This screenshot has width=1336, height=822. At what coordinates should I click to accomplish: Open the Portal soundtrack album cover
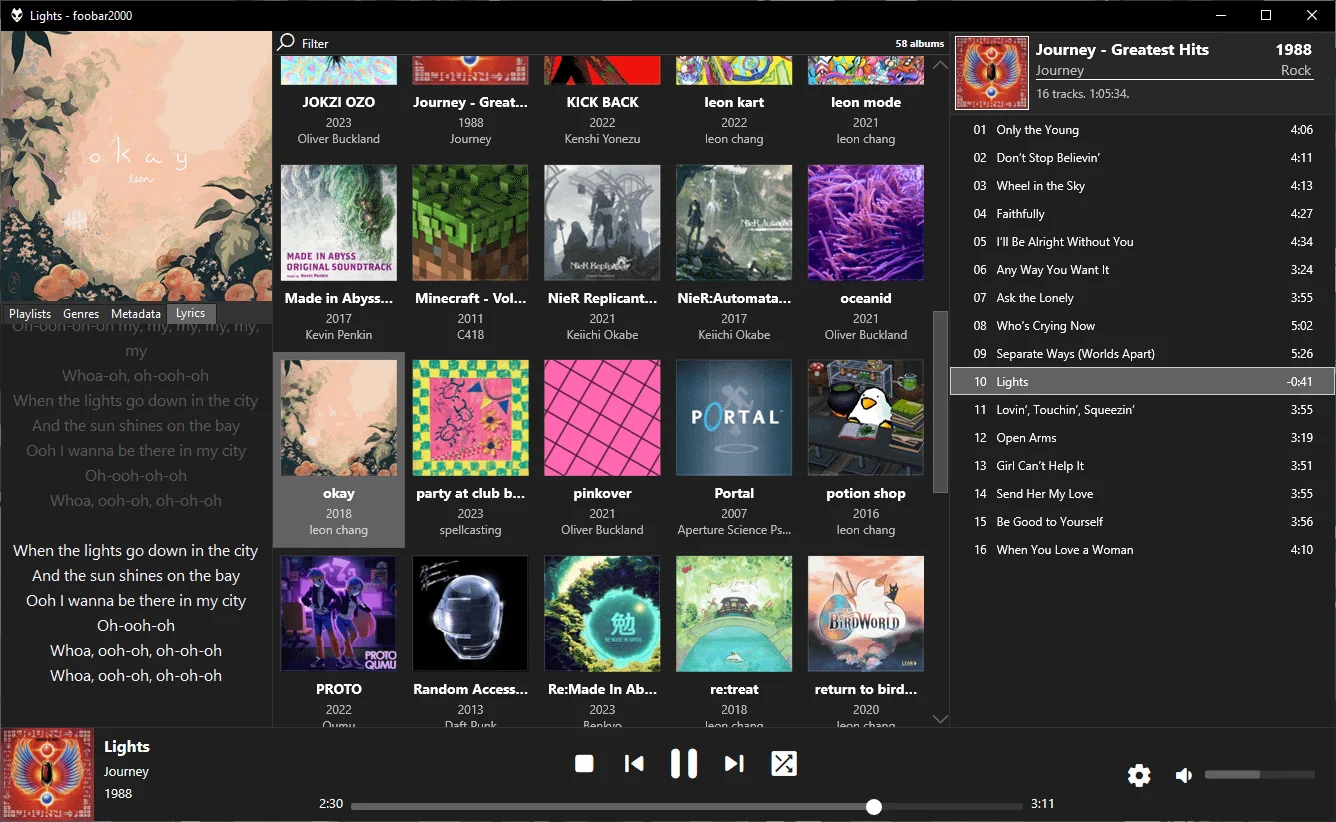click(x=734, y=417)
